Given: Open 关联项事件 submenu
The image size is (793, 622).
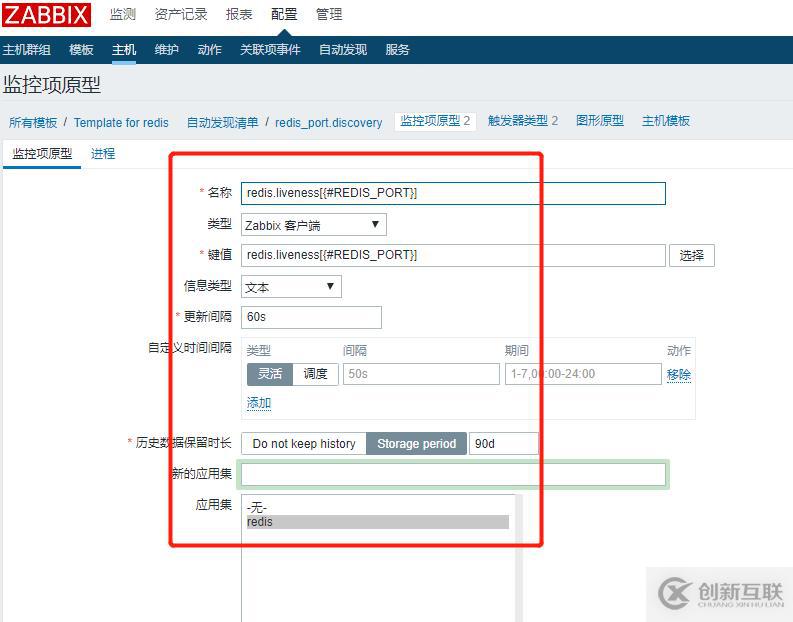Looking at the screenshot, I should tap(270, 50).
